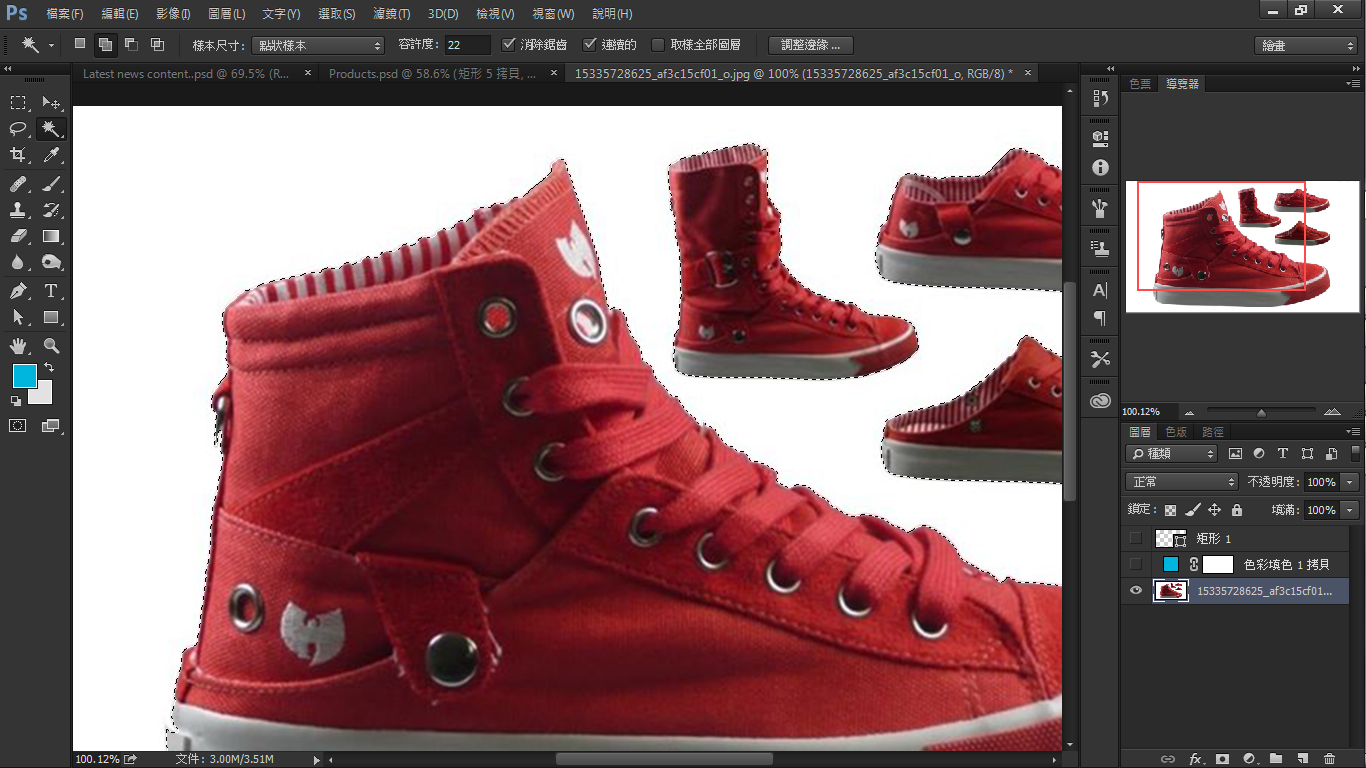Select the History Brush tool
This screenshot has width=1366, height=768.
[x=51, y=210]
